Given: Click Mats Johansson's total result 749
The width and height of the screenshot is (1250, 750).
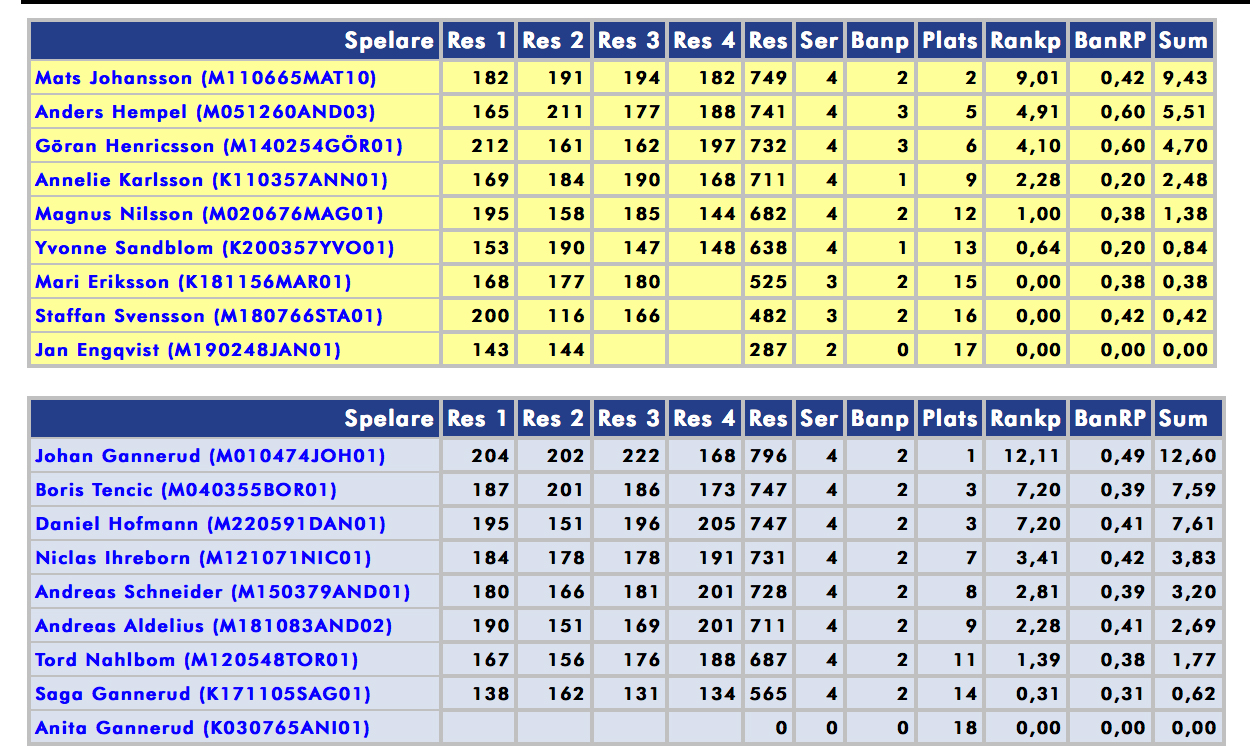Looking at the screenshot, I should pos(768,78).
